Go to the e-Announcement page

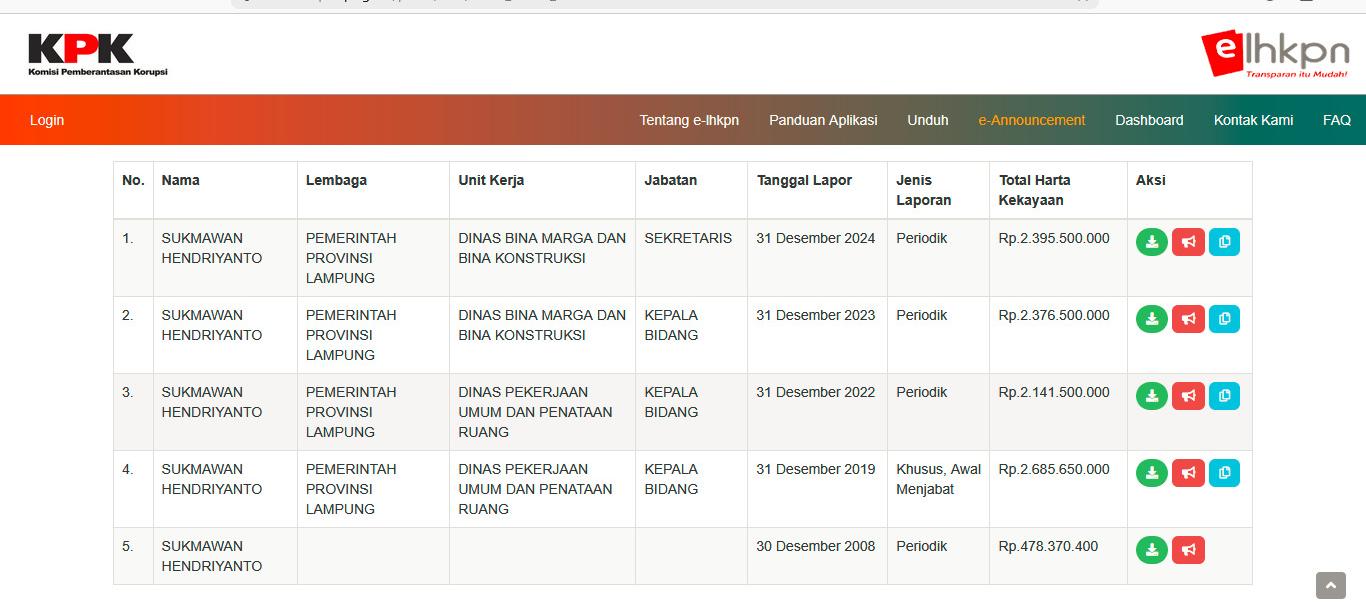coord(1031,120)
